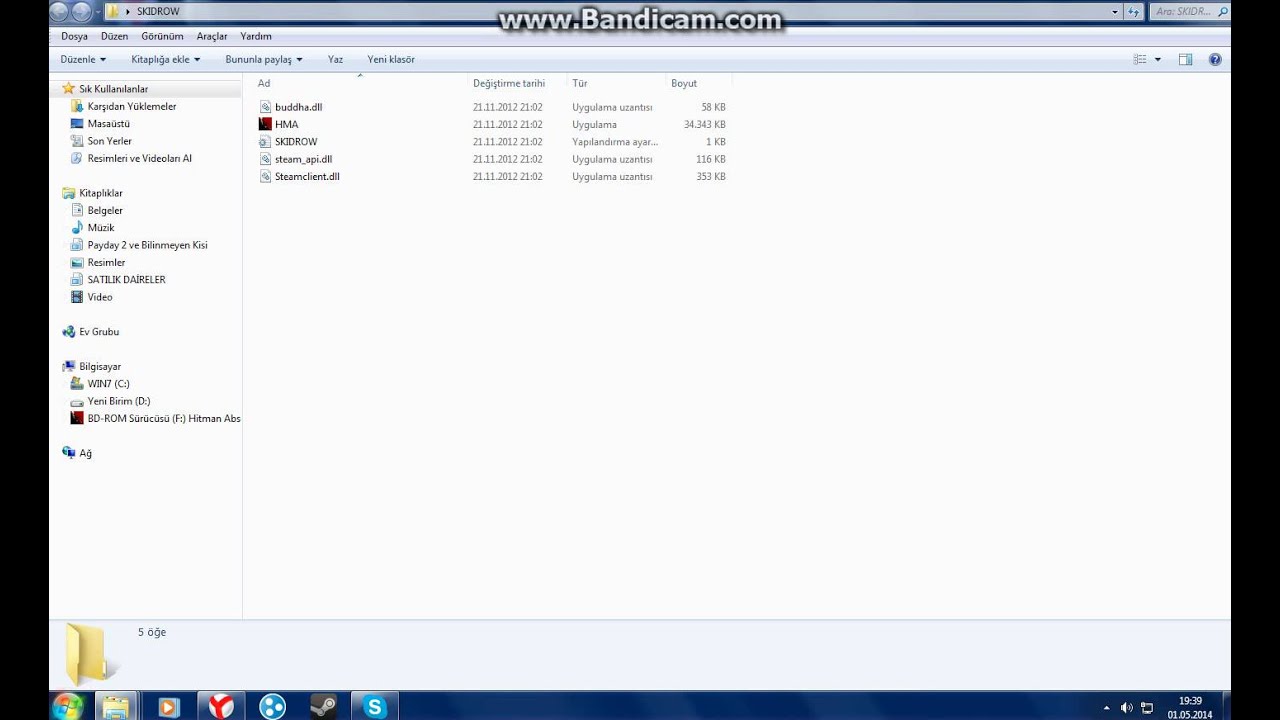This screenshot has height=720, width=1280.
Task: Open the Dosya menu
Action: click(x=74, y=36)
